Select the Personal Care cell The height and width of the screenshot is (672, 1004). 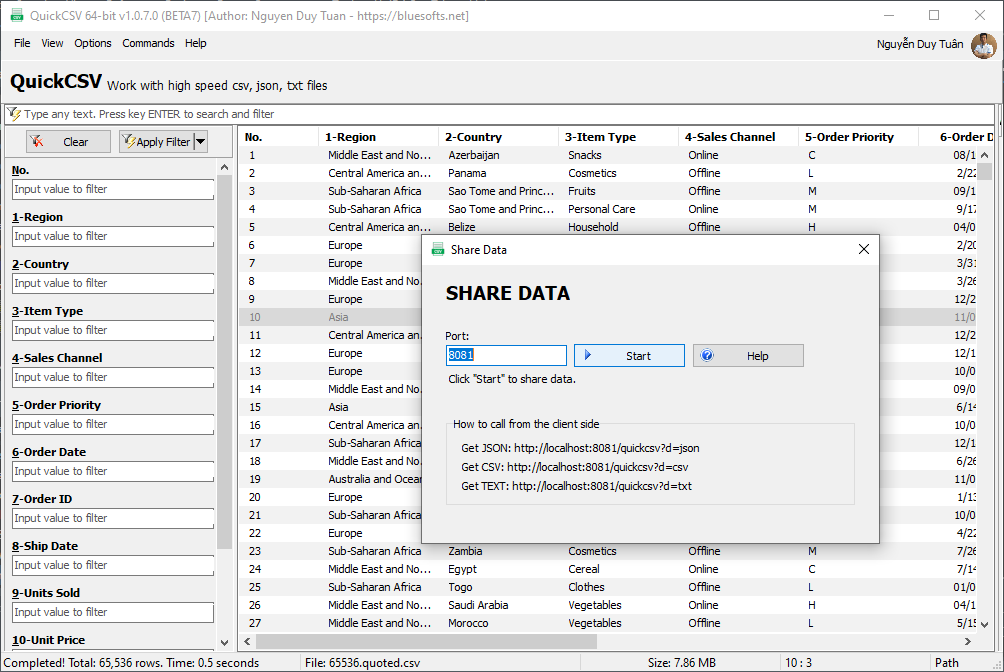(x=601, y=209)
